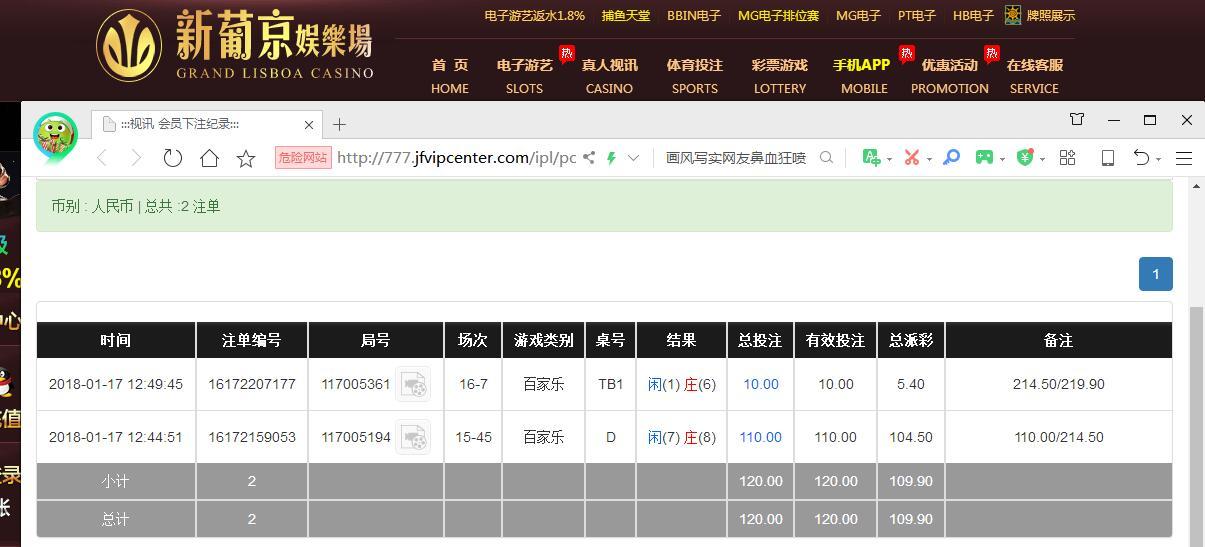1205x547 pixels.
Task: Click the share icon in address bar
Action: coord(589,158)
